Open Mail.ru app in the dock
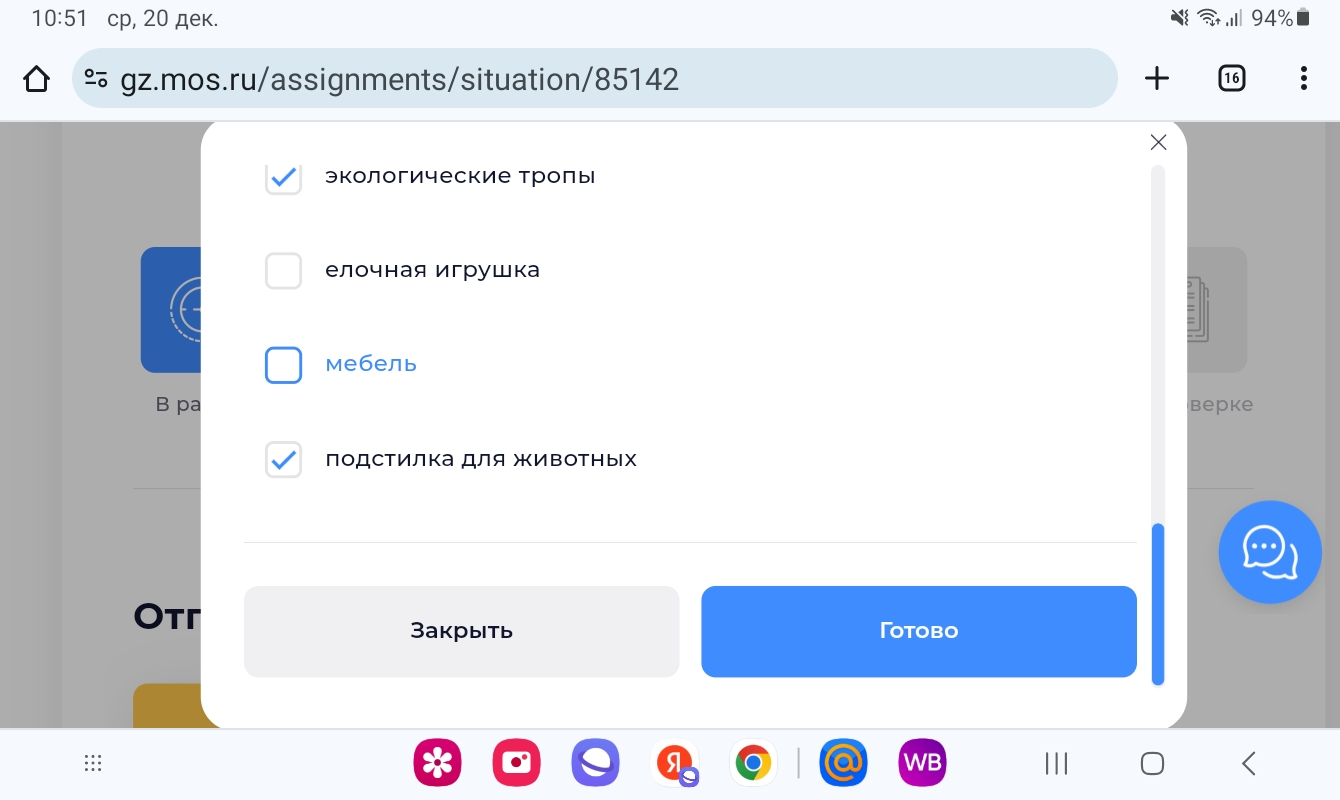Screen dimensions: 1340x800 [x=843, y=765]
